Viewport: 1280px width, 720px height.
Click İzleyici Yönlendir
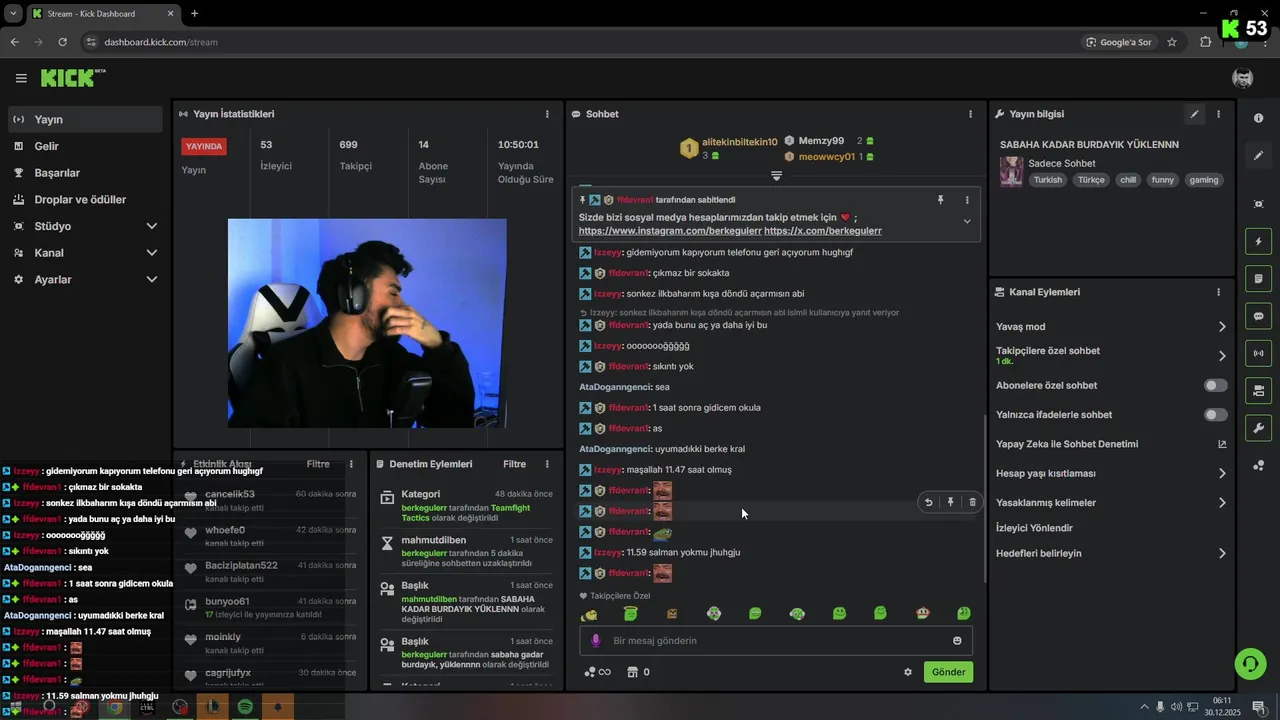(x=1034, y=528)
